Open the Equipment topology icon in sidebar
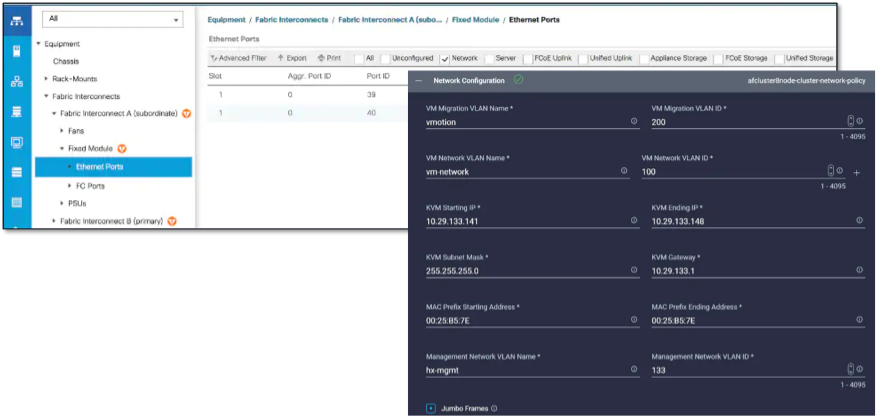This screenshot has width=879, height=418. tap(16, 20)
